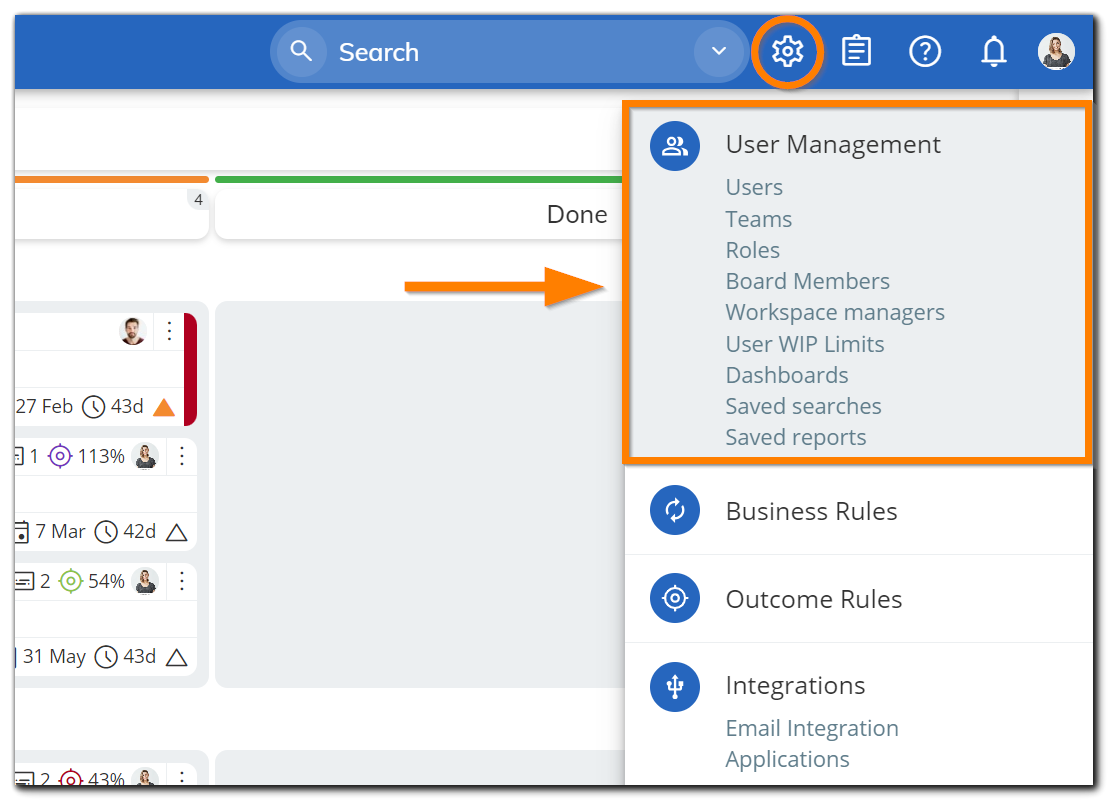Go to Email Integration settings
This screenshot has height=812, width=1120.
[812, 728]
